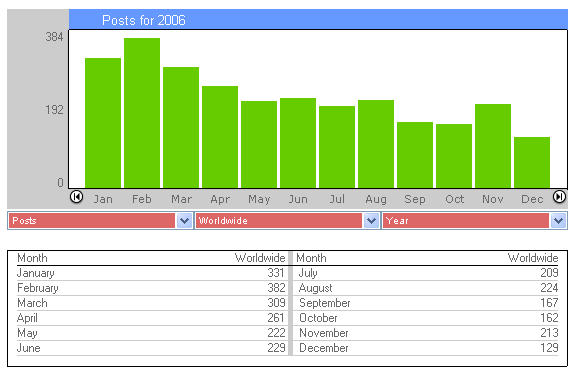This screenshot has height=375, width=576.
Task: Select the June bar in the chart
Action: click(x=298, y=143)
